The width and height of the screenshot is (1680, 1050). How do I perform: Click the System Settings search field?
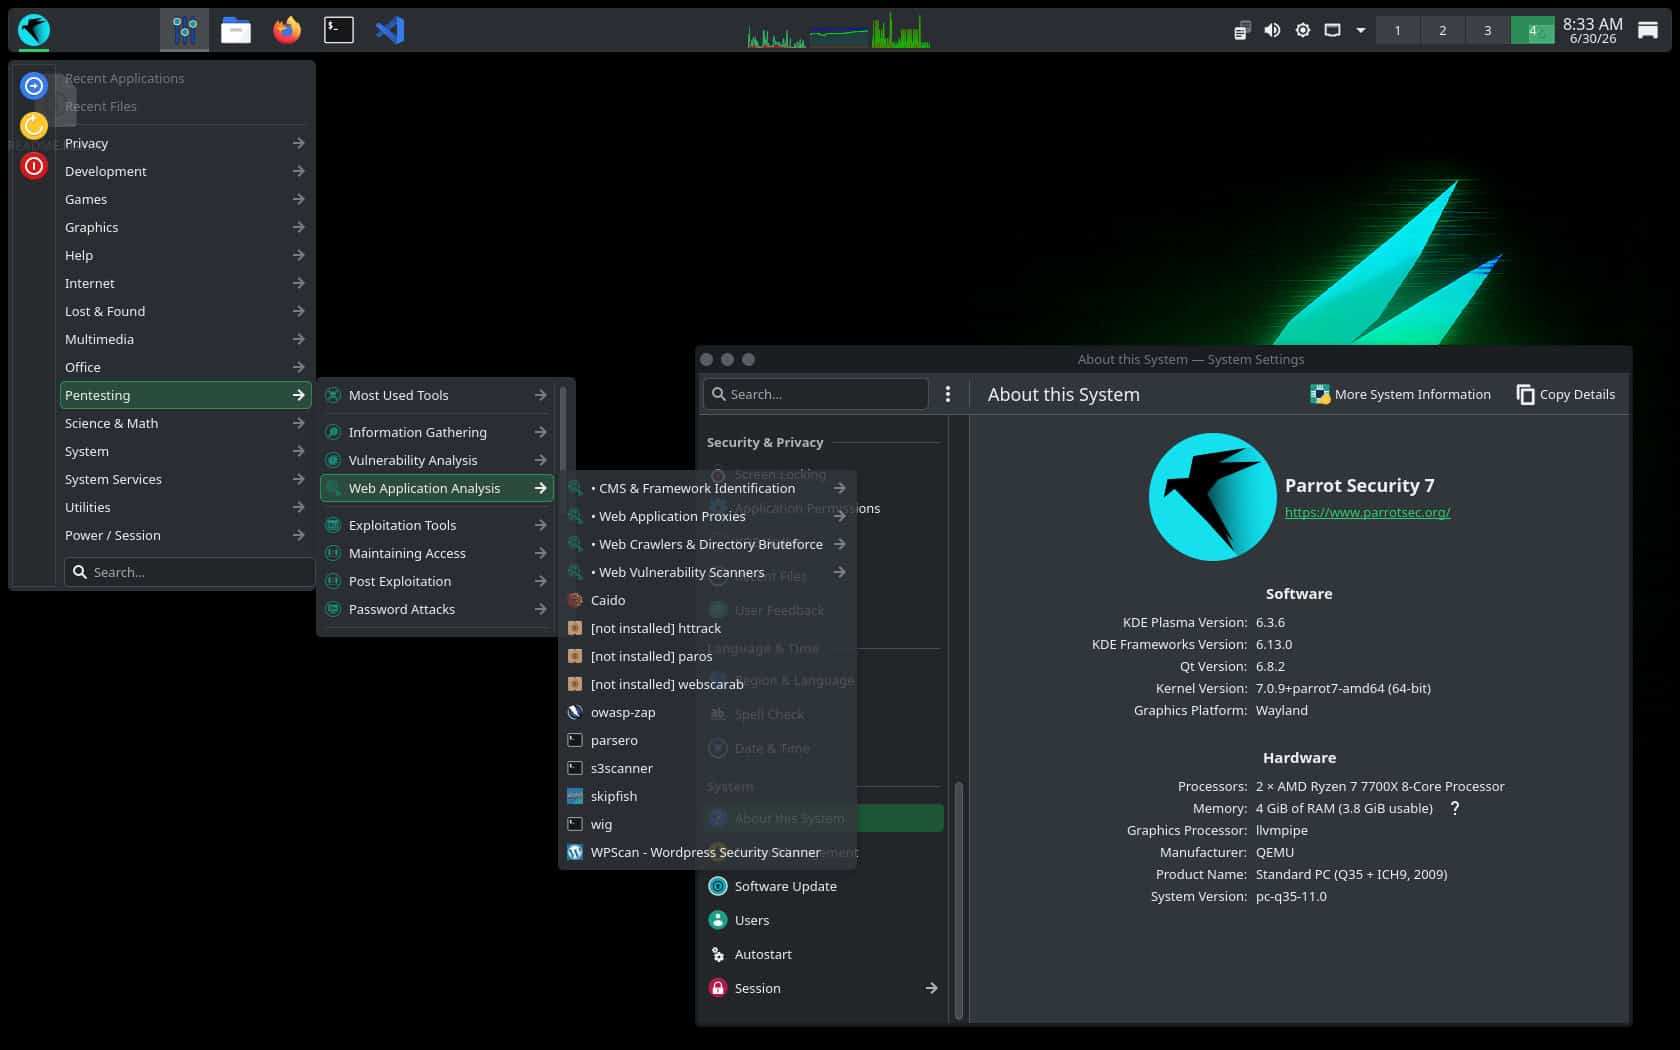click(816, 394)
